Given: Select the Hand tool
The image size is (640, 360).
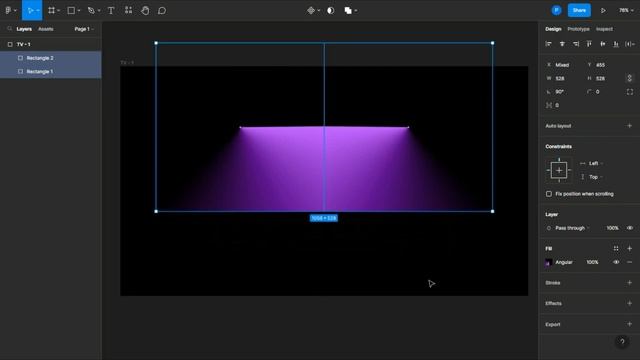Looking at the screenshot, I should tap(145, 11).
